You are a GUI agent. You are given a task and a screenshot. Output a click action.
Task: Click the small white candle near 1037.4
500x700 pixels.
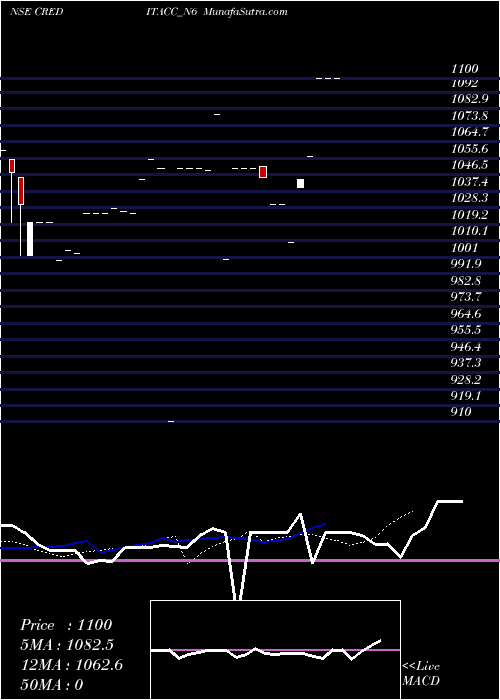tap(300, 183)
